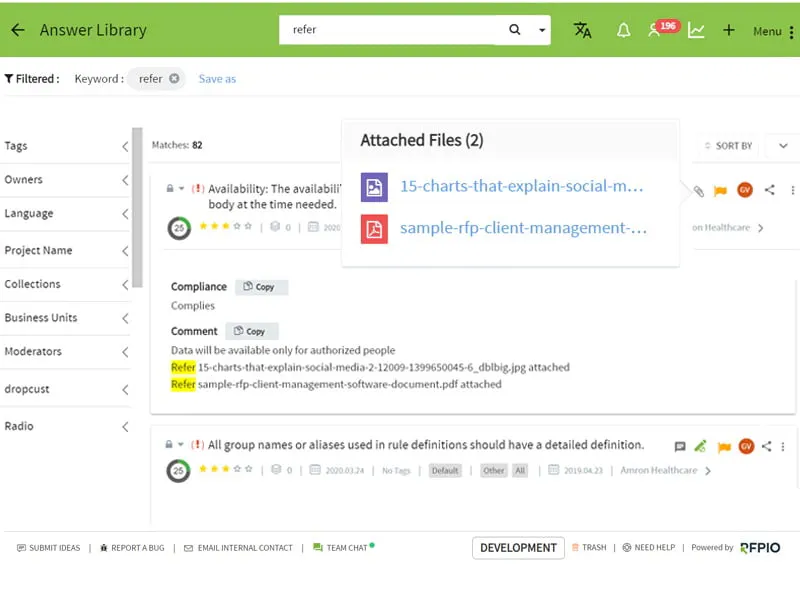
Task: Toggle the 'Other' filter chip
Action: [495, 470]
